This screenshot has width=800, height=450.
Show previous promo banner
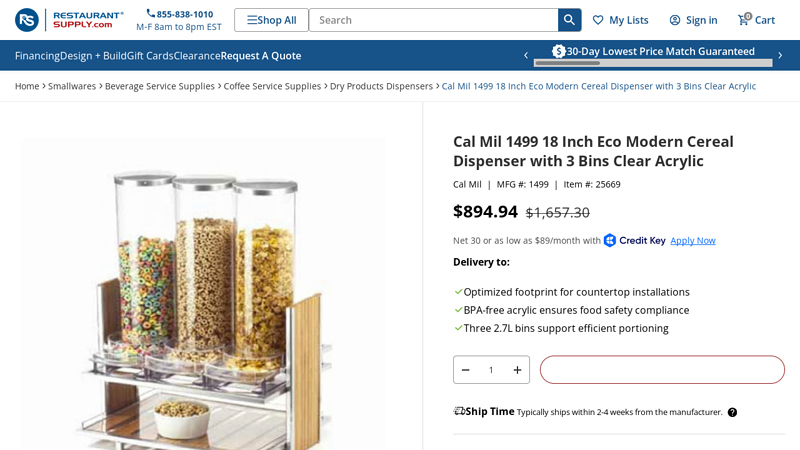(x=526, y=56)
